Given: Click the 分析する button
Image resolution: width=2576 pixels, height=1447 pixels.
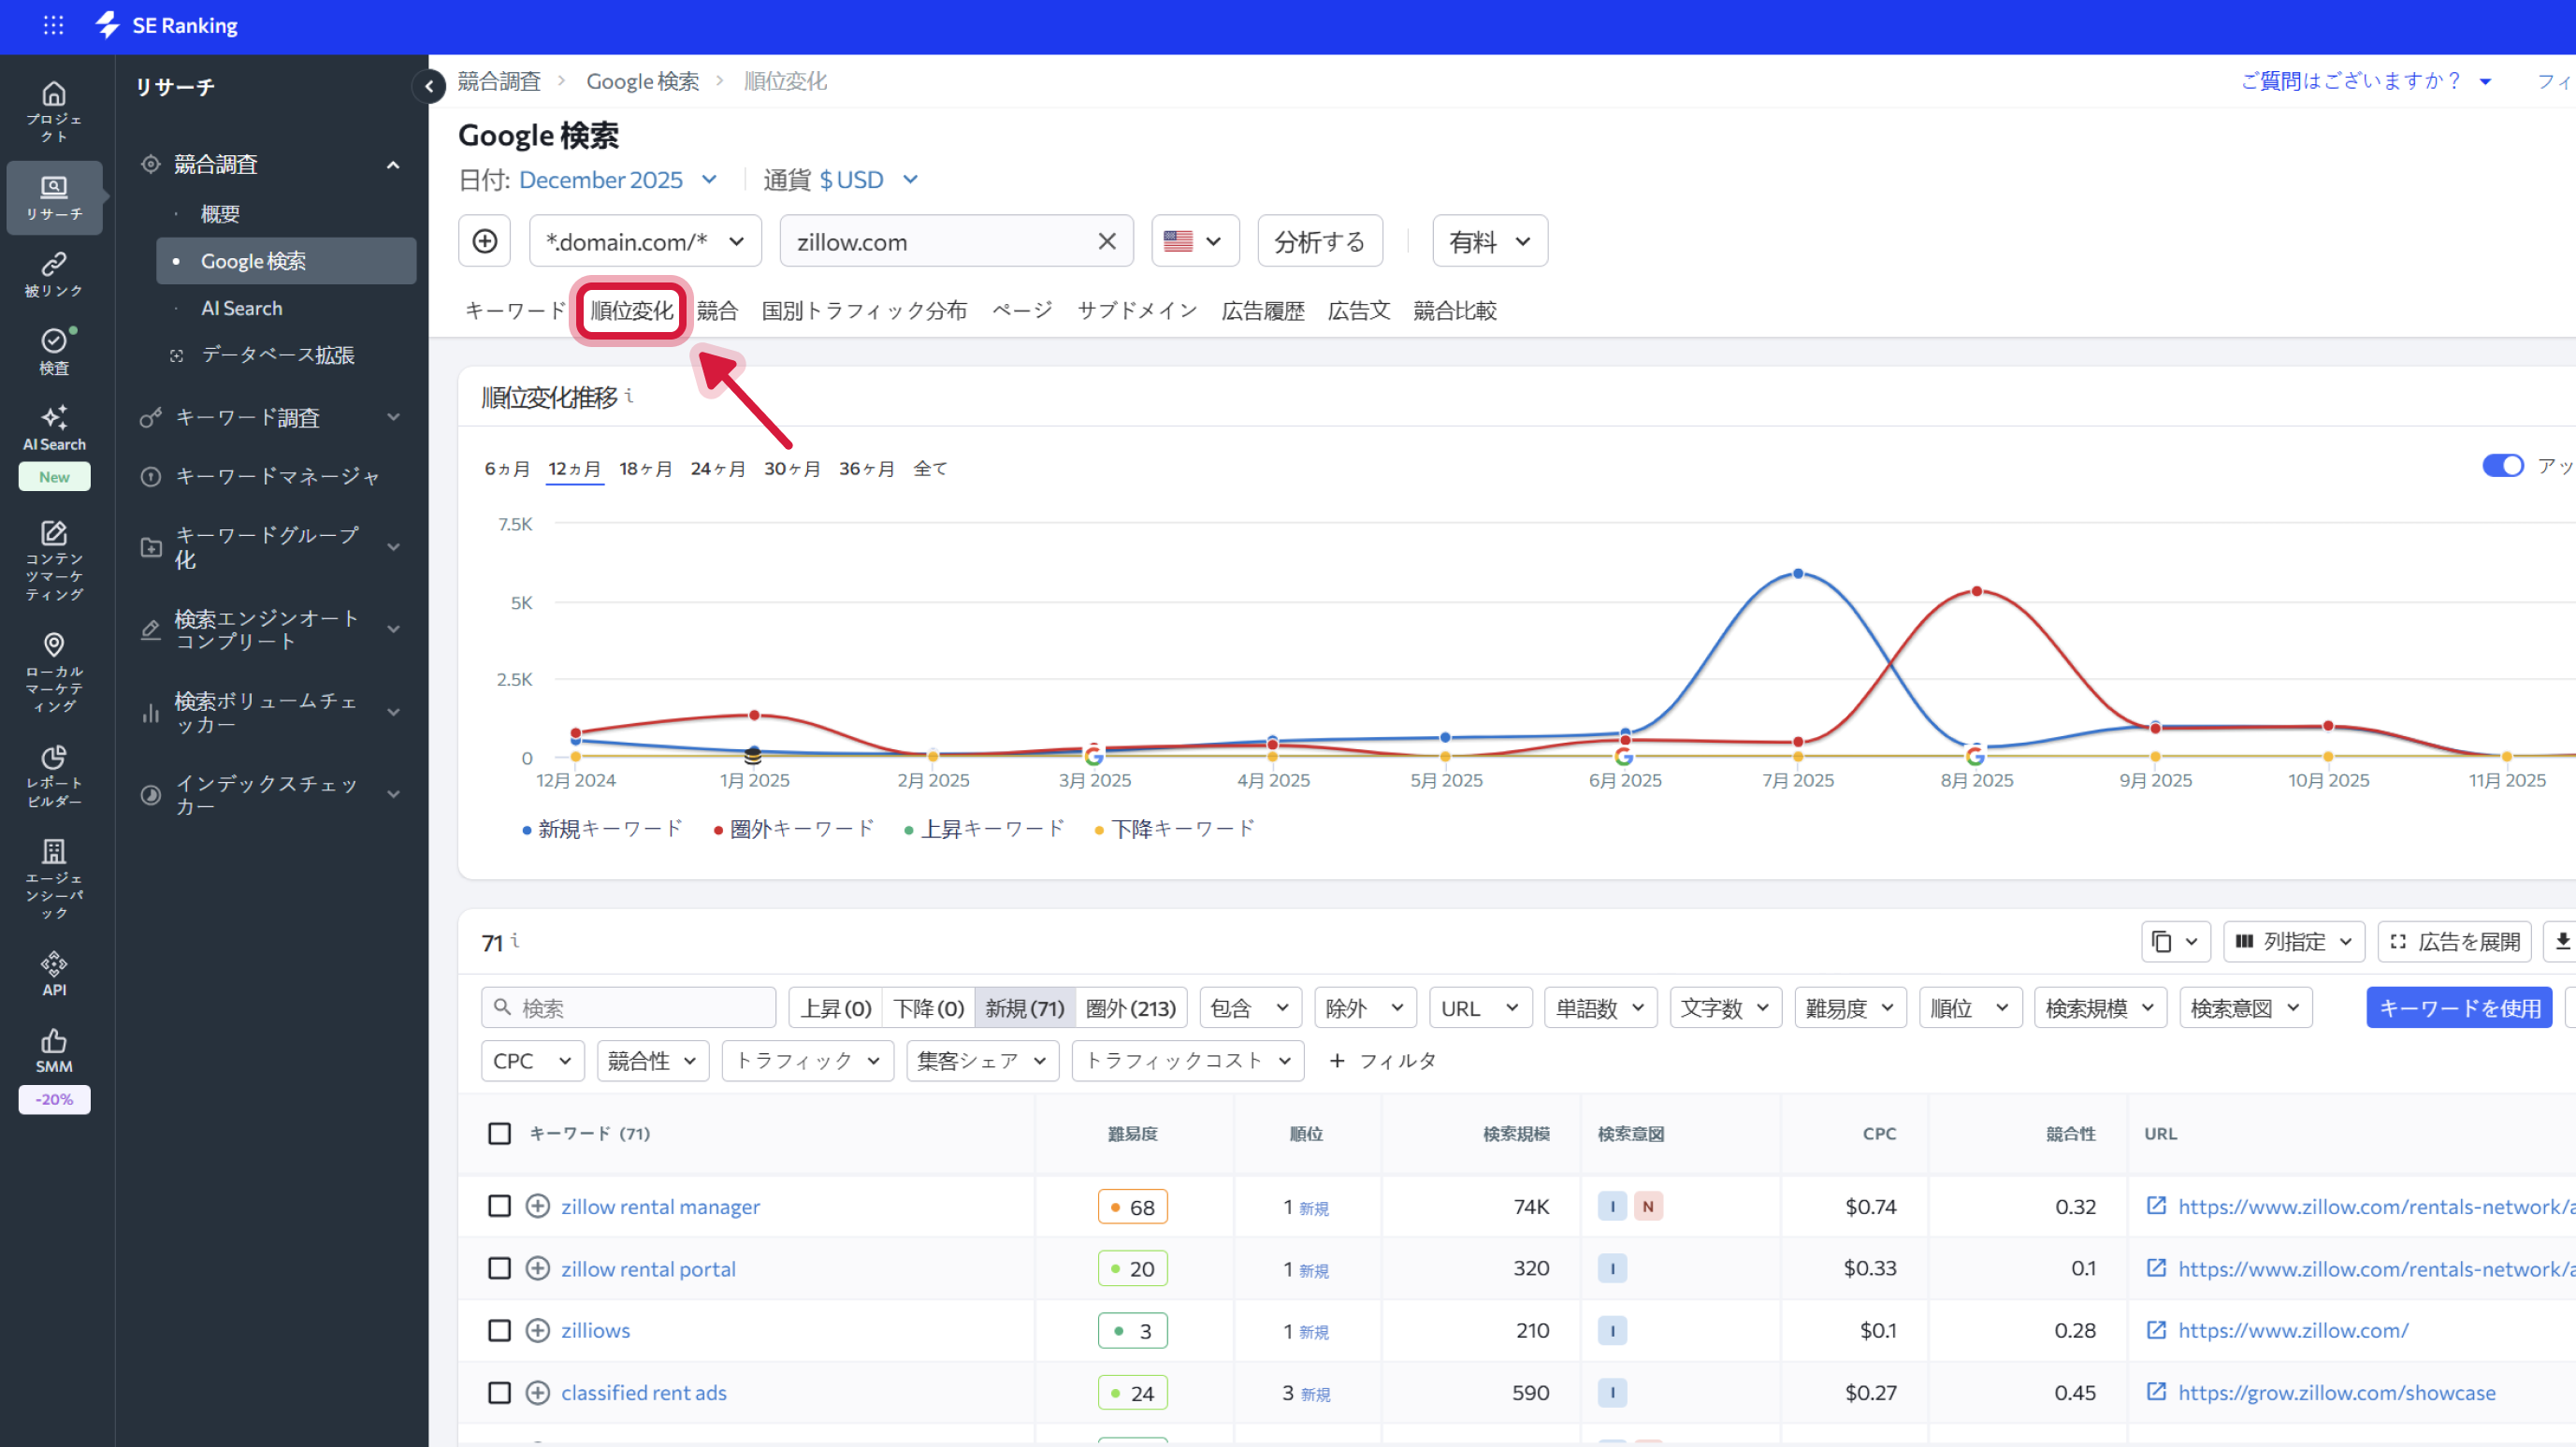Looking at the screenshot, I should [1319, 240].
